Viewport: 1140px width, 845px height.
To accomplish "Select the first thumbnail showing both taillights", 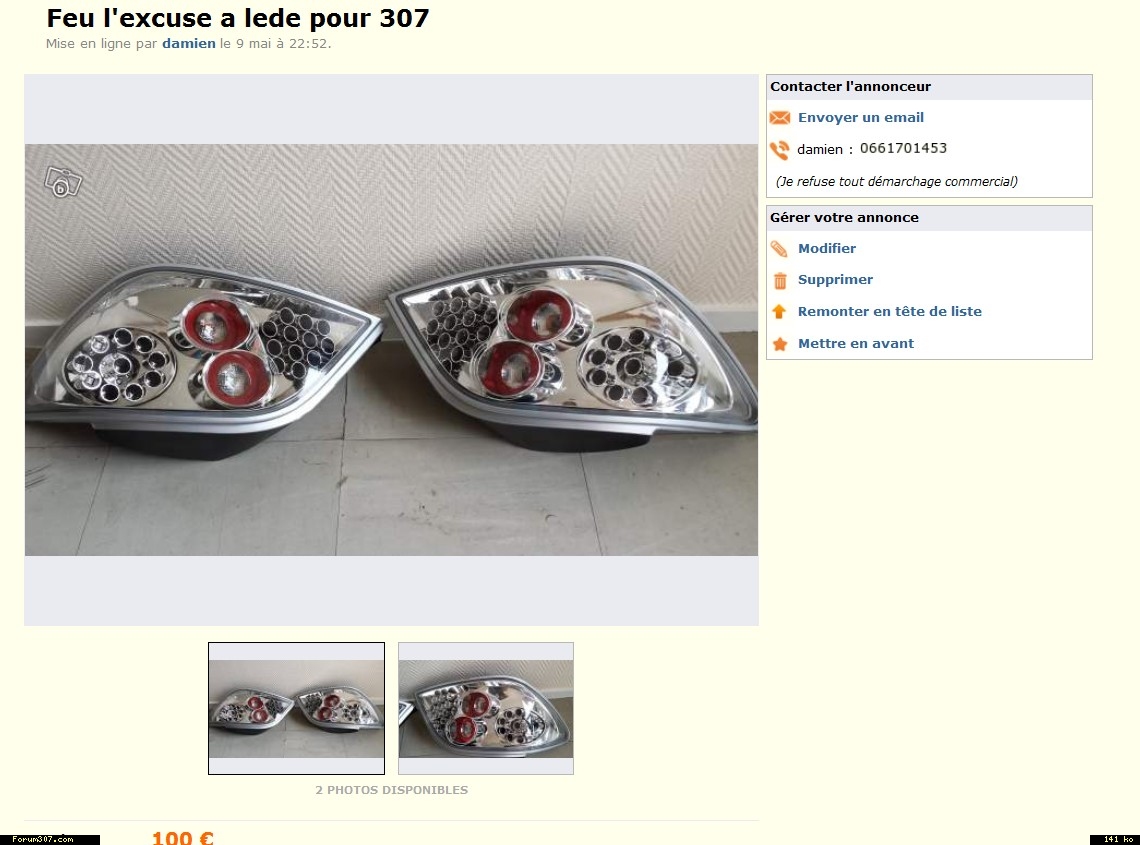I will pos(297,708).
